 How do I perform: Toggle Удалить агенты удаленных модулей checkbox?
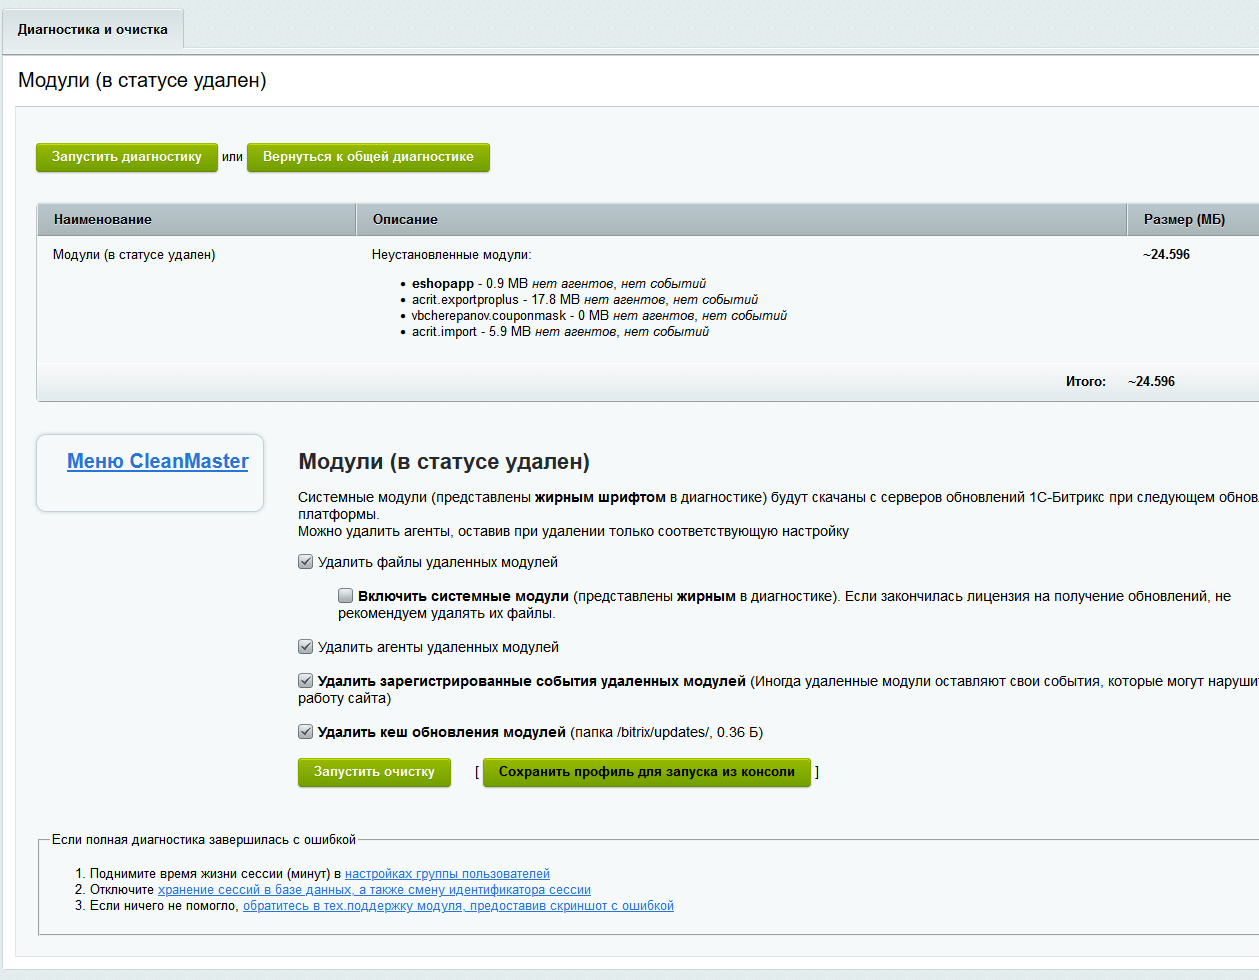pyautogui.click(x=306, y=647)
